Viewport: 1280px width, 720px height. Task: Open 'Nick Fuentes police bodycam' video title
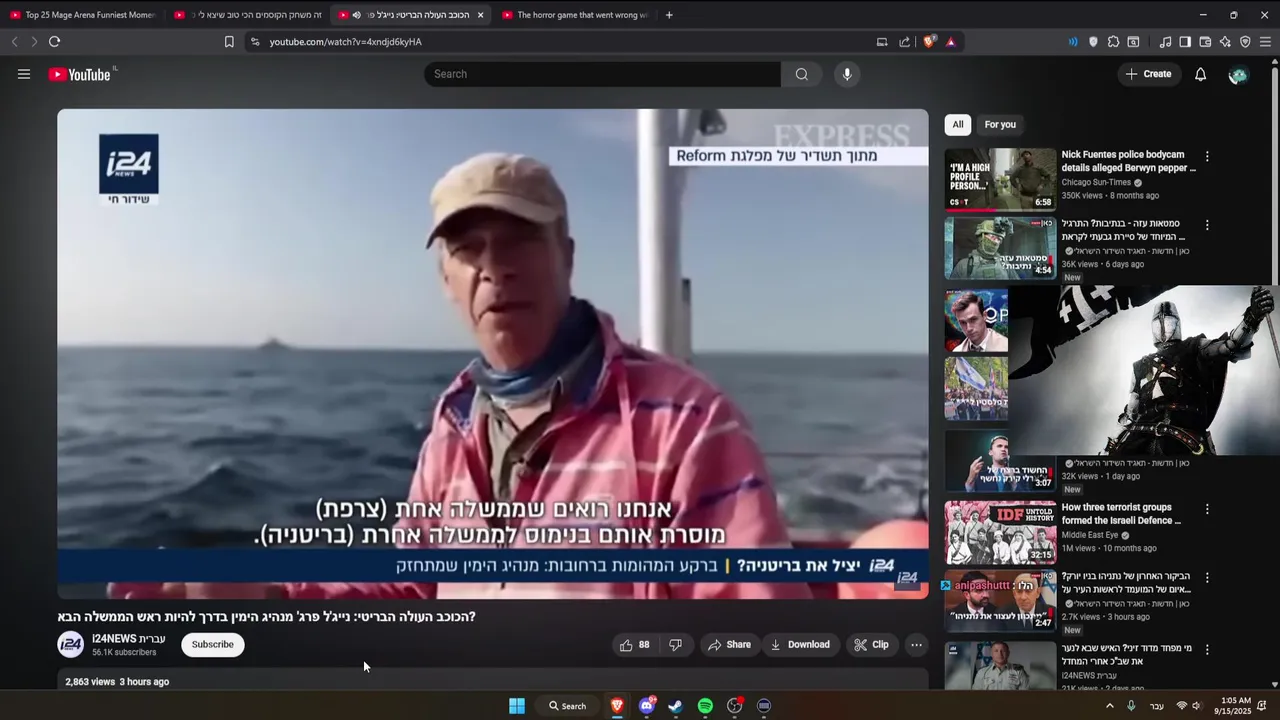click(x=1128, y=161)
